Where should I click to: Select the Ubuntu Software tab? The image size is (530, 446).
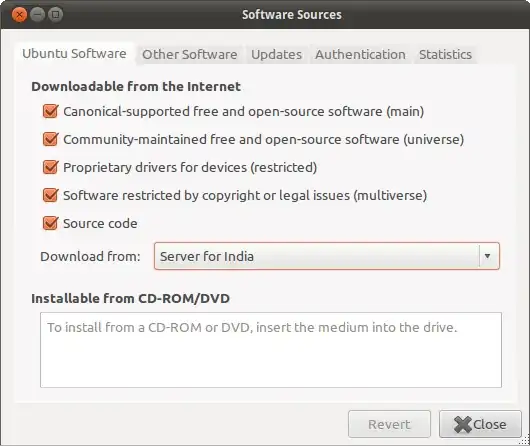(x=74, y=53)
